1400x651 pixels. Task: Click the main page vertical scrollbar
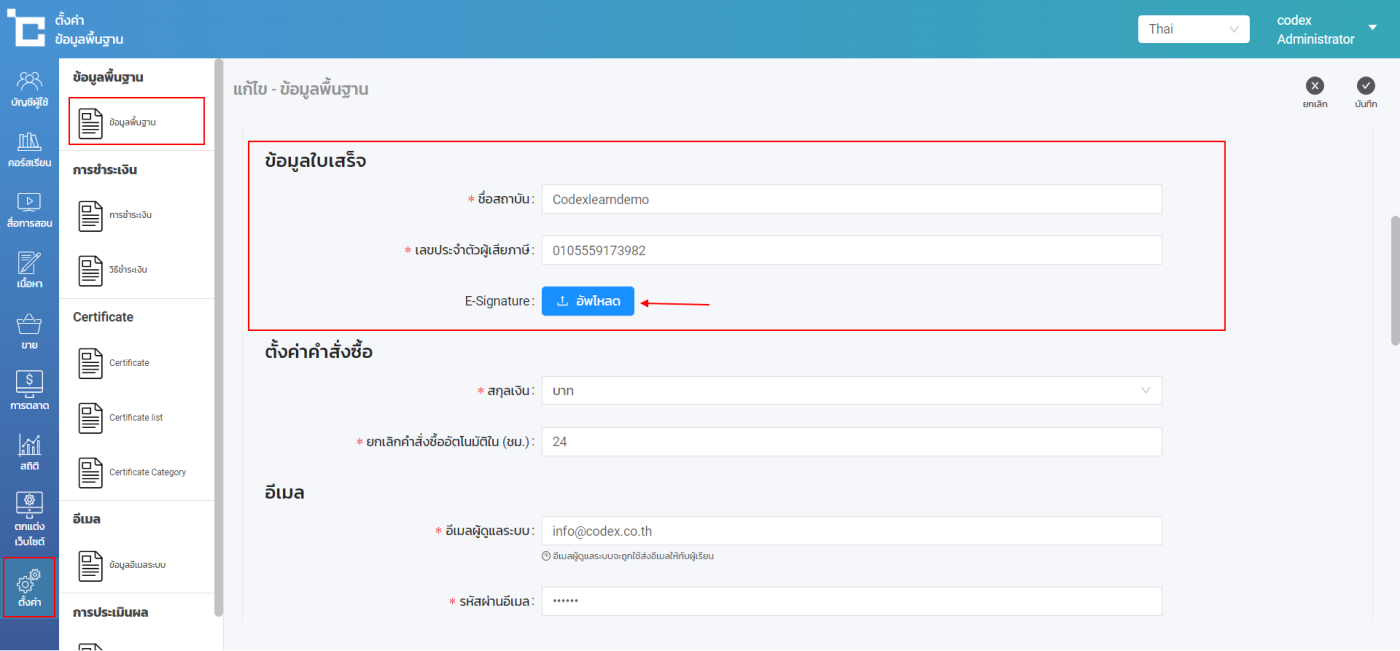click(1394, 280)
